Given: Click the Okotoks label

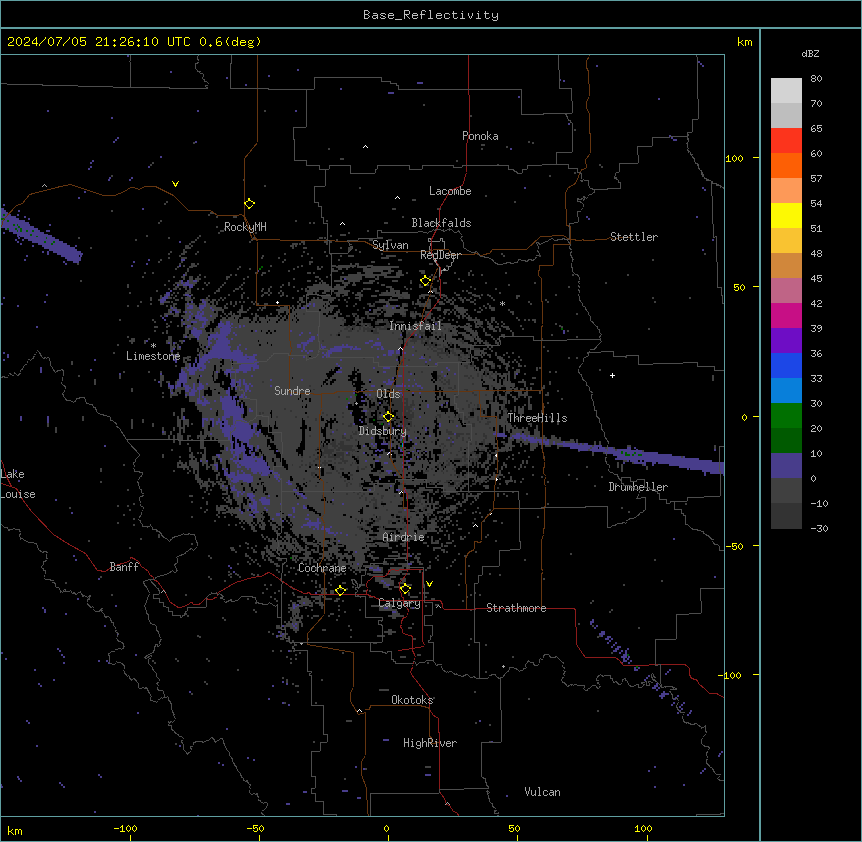Looking at the screenshot, I should (x=412, y=700).
